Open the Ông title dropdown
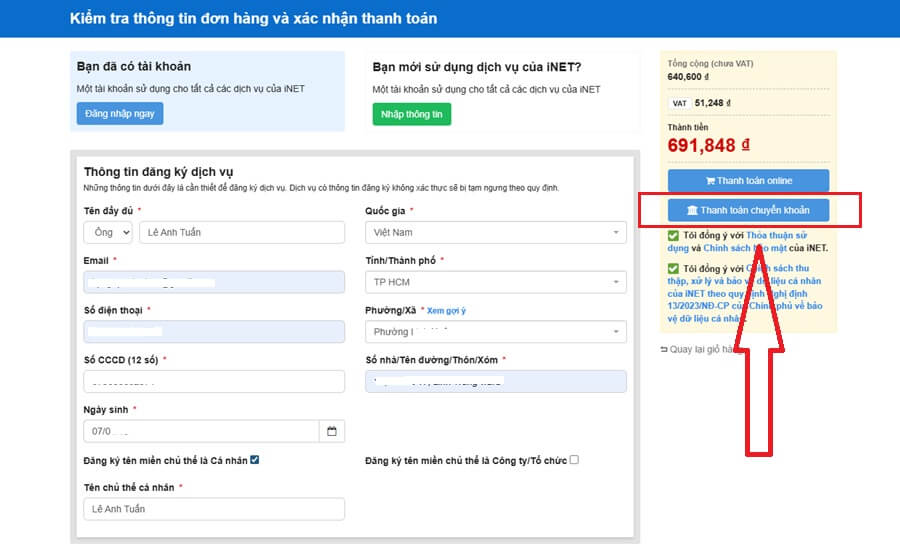Screen dimensions: 900x554 108,233
